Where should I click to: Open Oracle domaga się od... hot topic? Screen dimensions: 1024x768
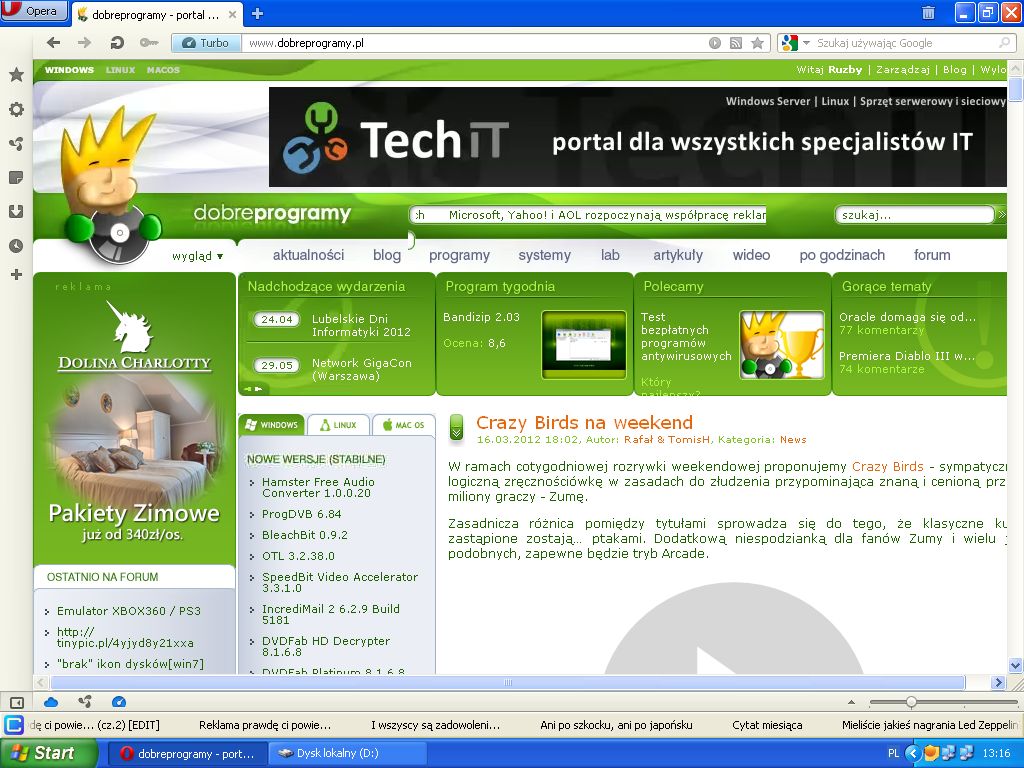[907, 317]
